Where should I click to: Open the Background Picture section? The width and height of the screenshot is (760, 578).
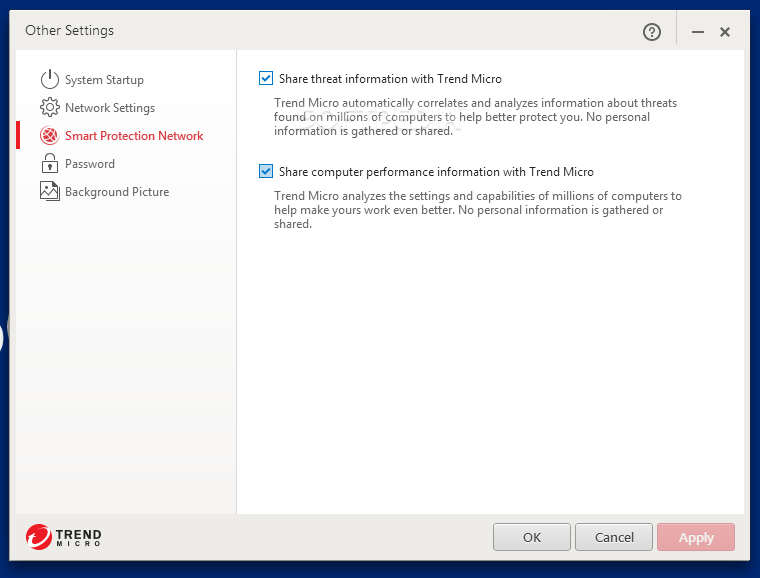pyautogui.click(x=117, y=192)
